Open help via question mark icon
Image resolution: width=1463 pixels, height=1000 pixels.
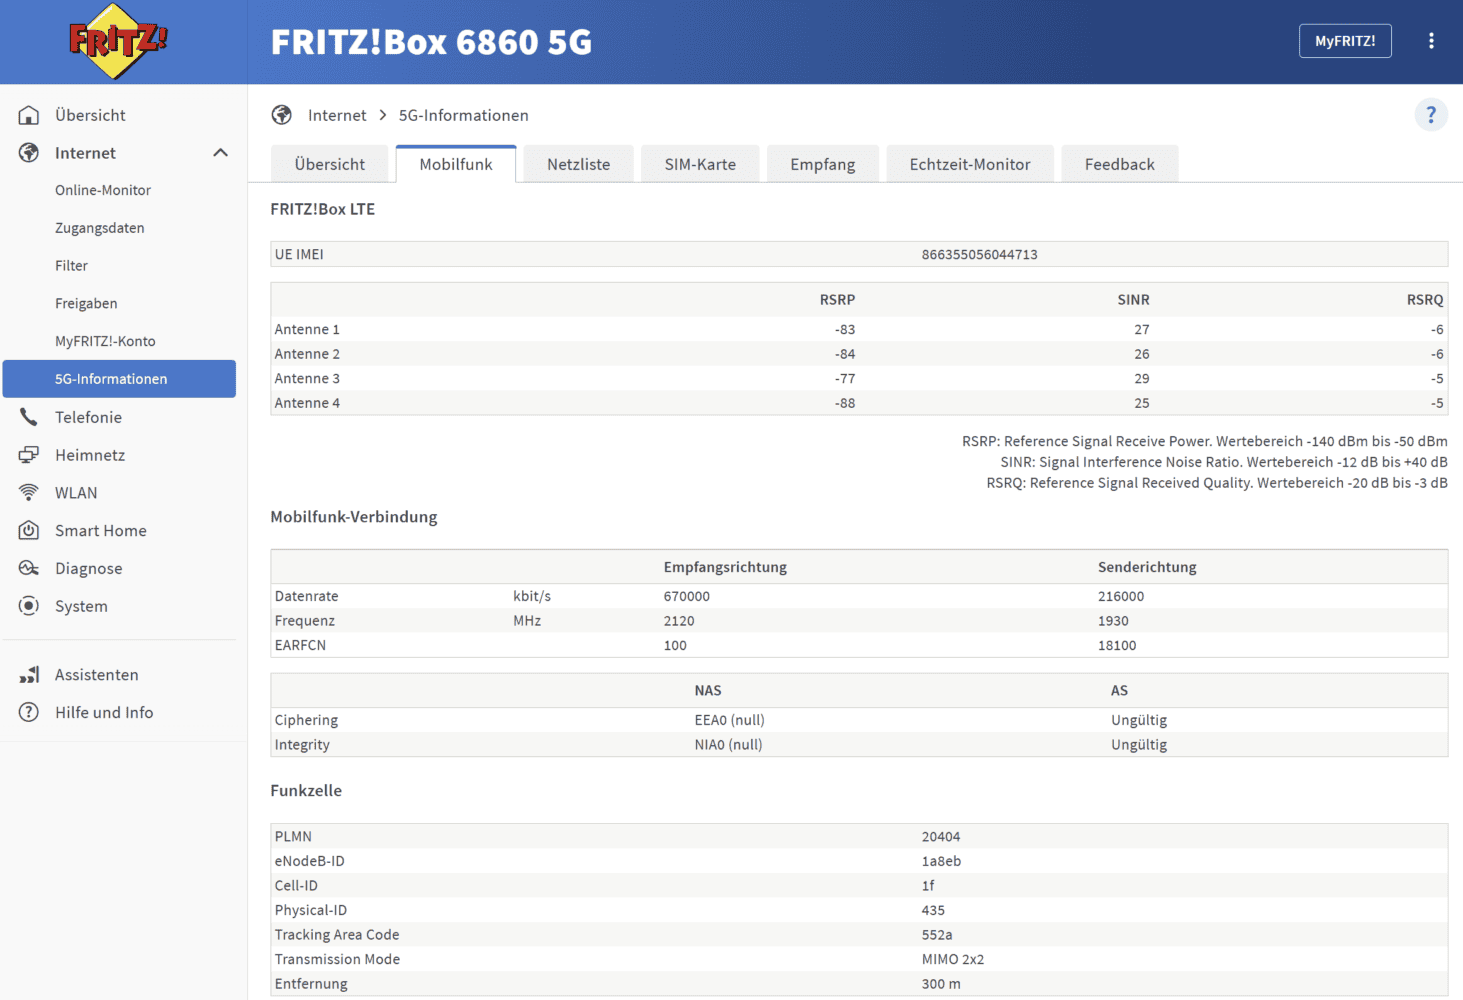click(x=1431, y=115)
